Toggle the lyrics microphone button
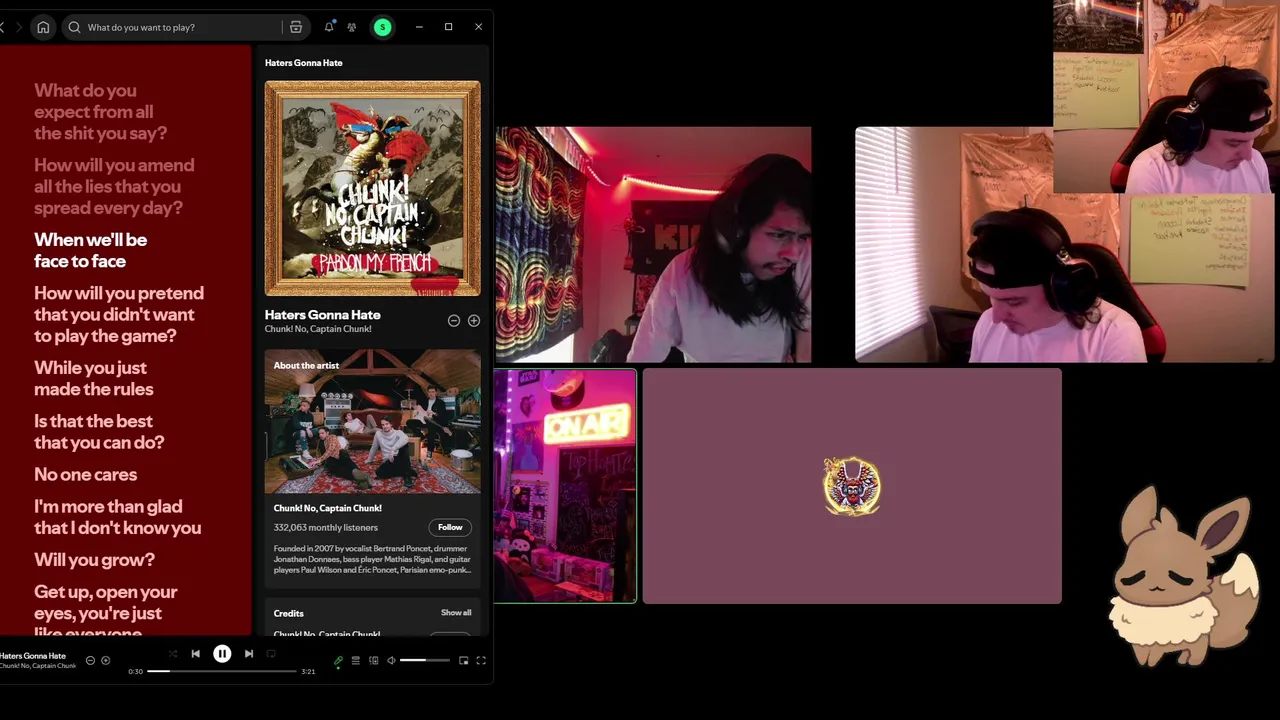Image resolution: width=1280 pixels, height=720 pixels. 338,660
